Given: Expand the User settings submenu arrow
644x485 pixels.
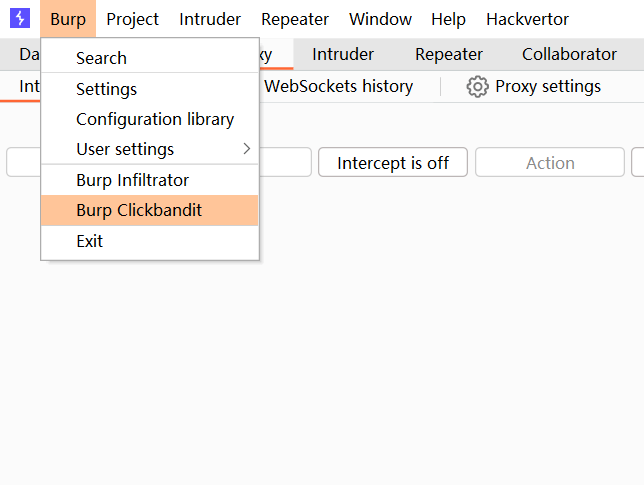Looking at the screenshot, I should pyautogui.click(x=246, y=149).
